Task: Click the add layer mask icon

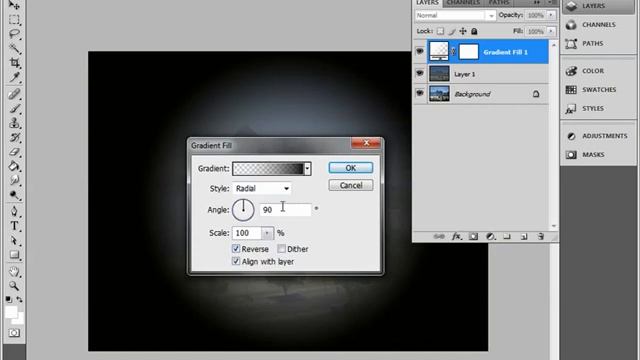Action: pyautogui.click(x=473, y=236)
